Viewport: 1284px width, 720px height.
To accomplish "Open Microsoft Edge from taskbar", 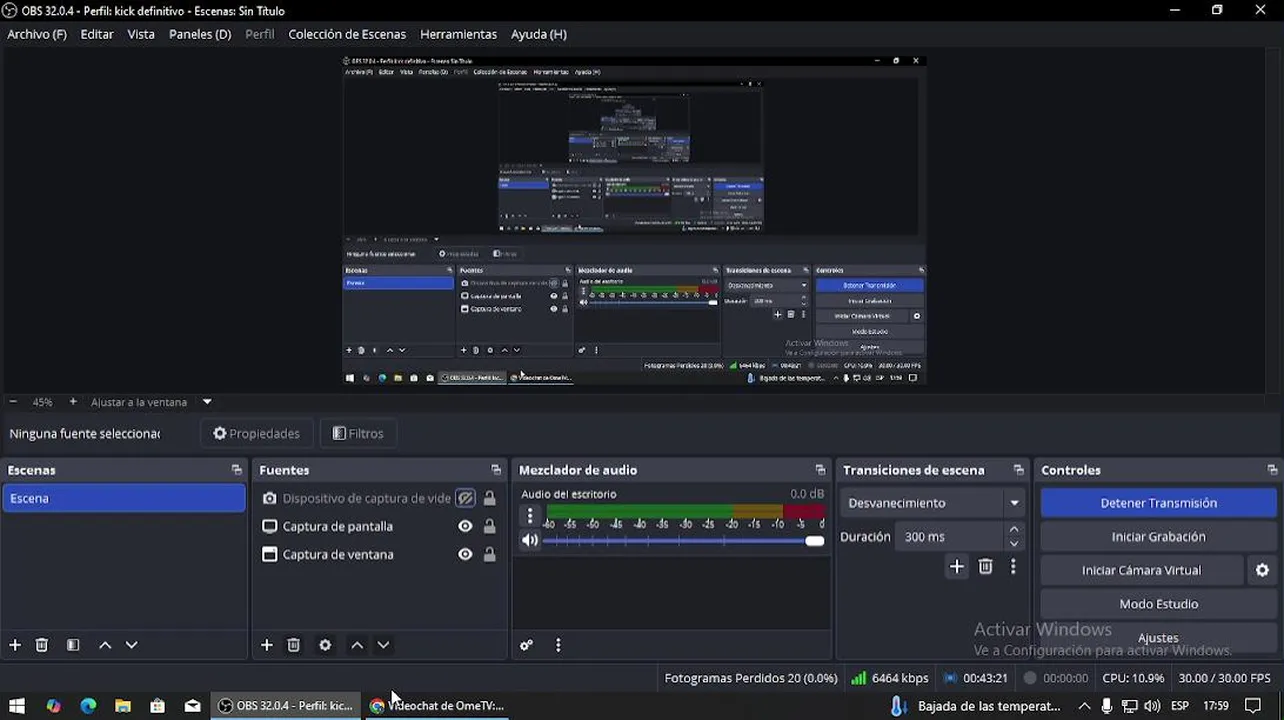I will pyautogui.click(x=88, y=706).
